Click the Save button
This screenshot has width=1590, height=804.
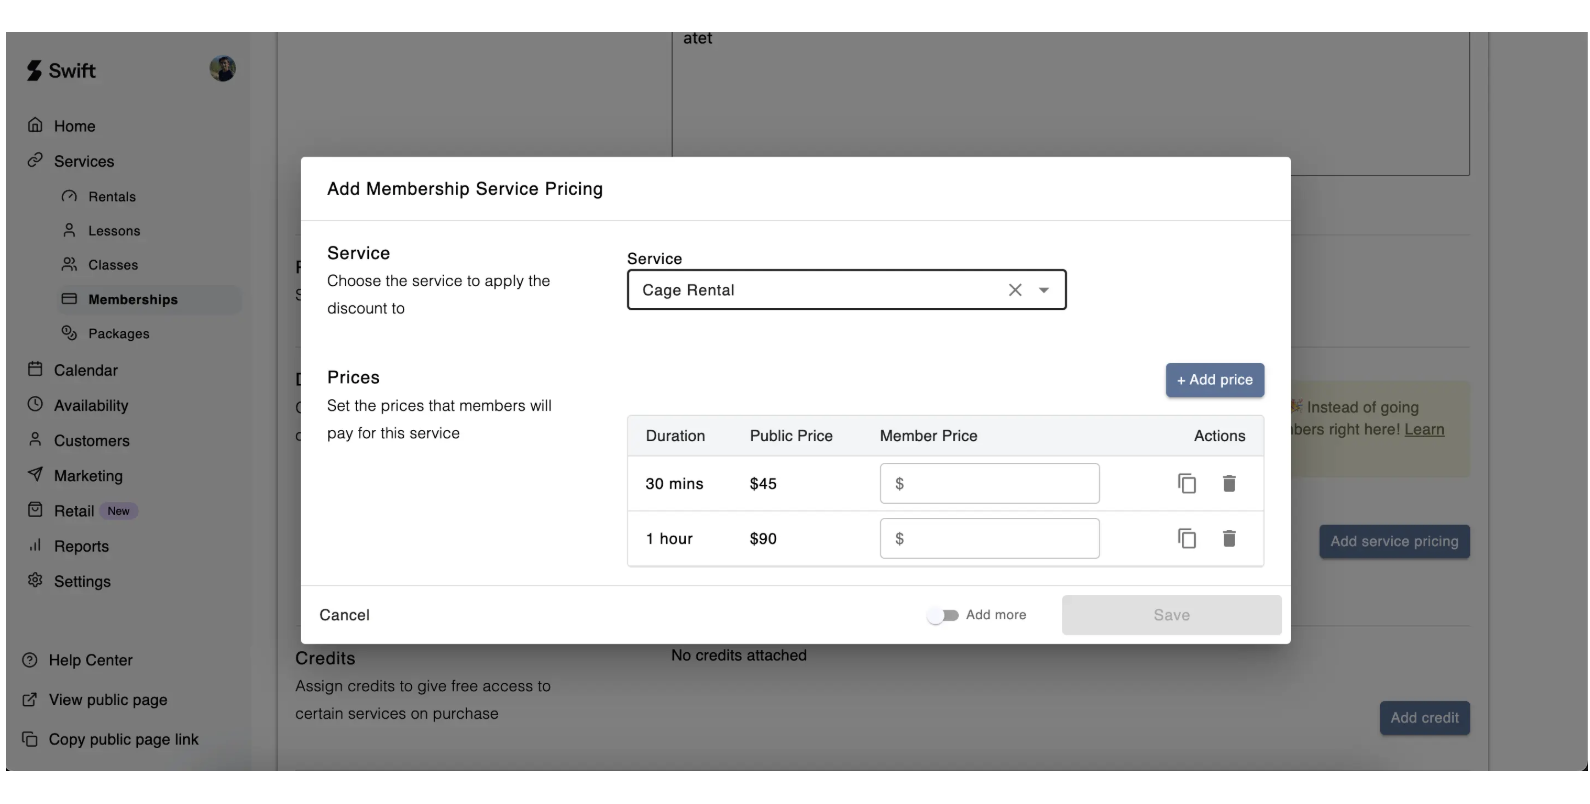[x=1171, y=615]
